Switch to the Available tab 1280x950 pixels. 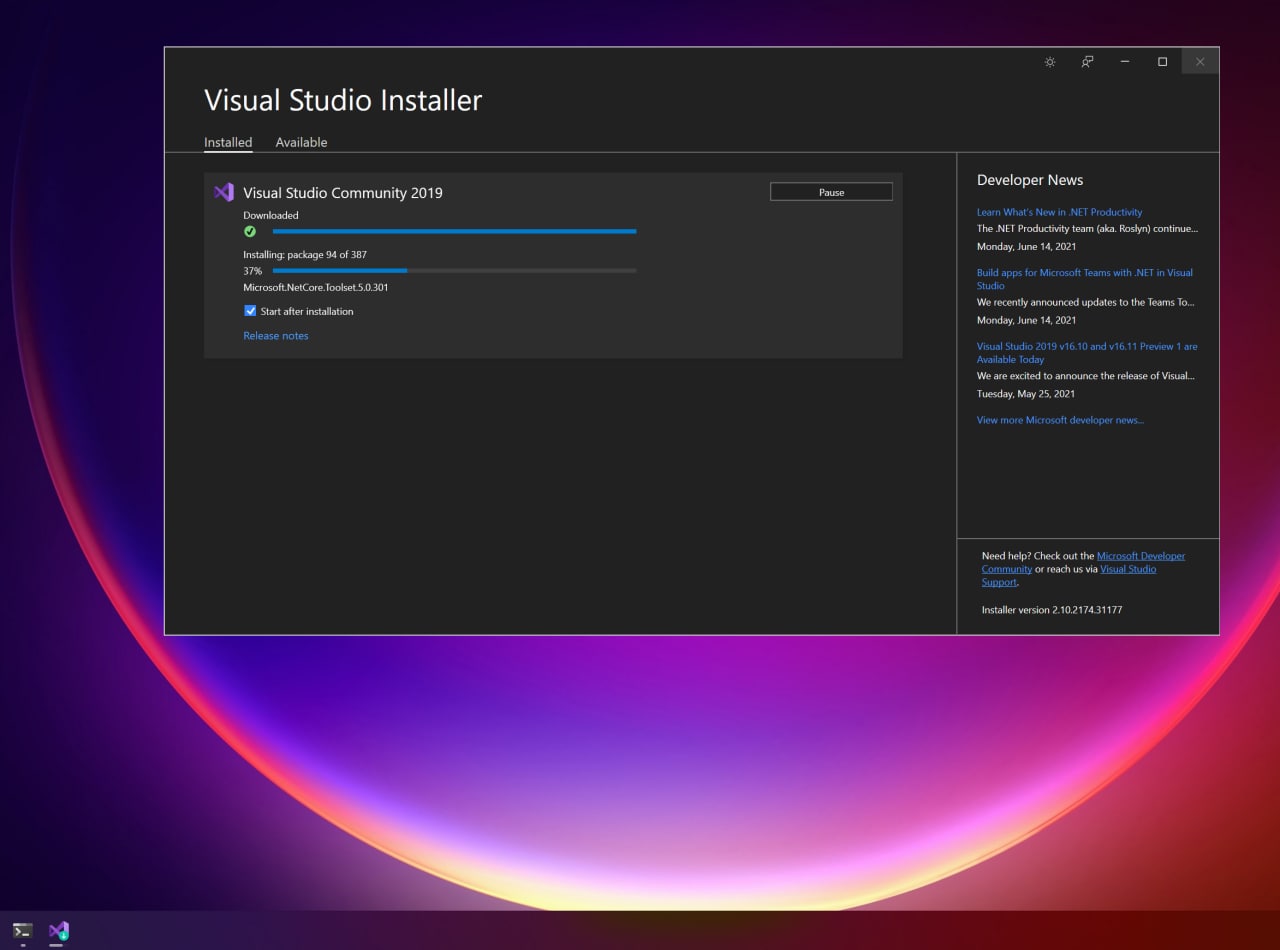(301, 142)
